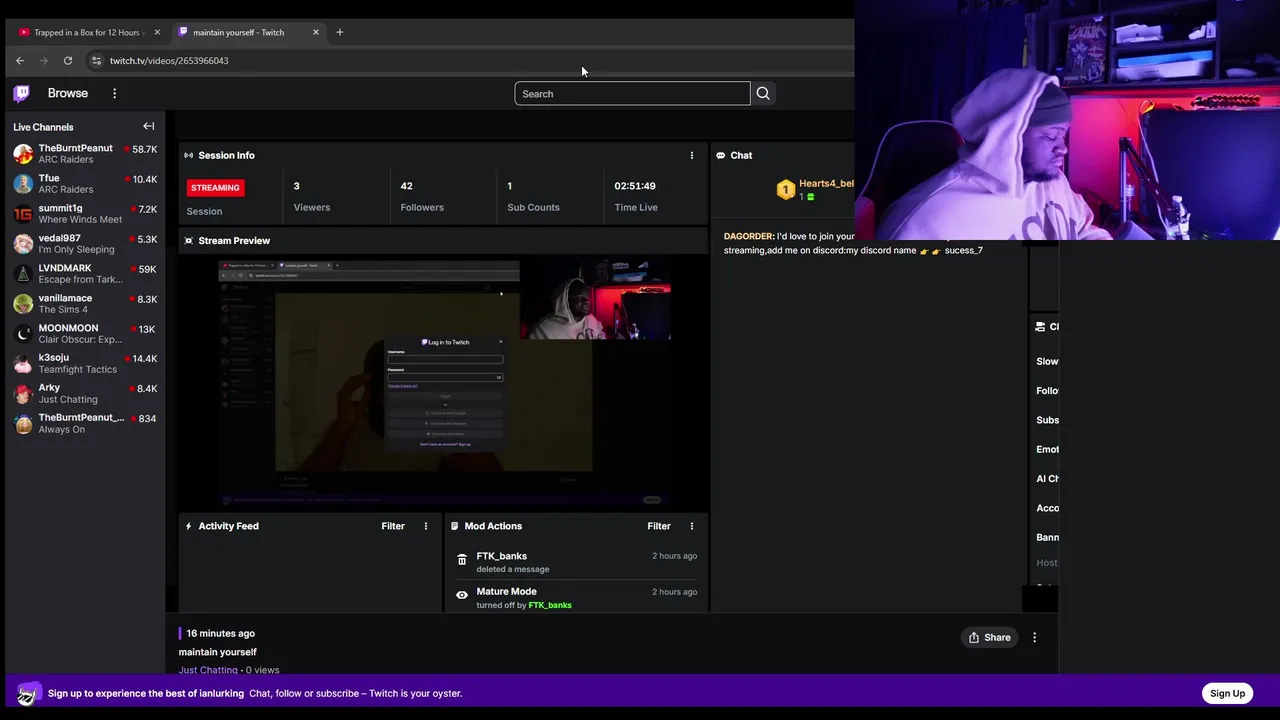Click the Sub Counts stat
Screen dimensions: 1280x720
pos(533,196)
